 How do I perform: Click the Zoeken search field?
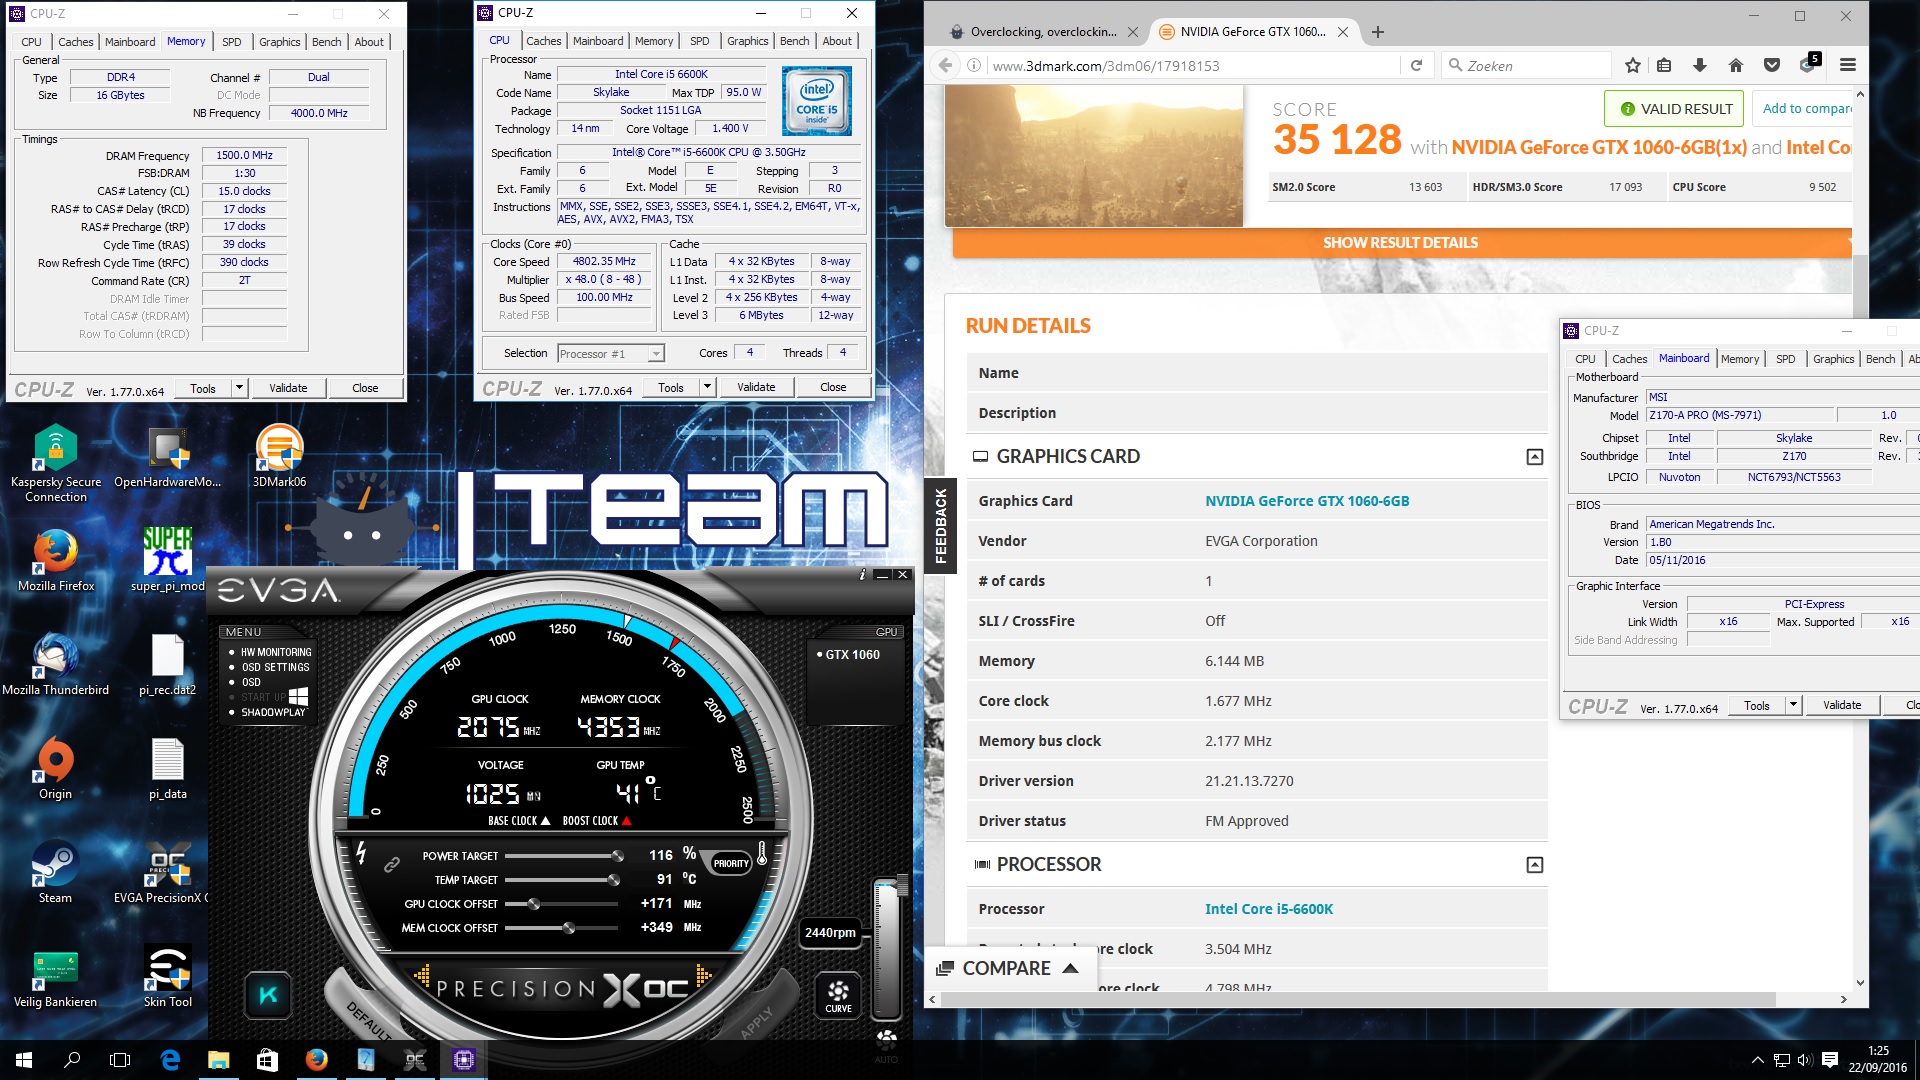pyautogui.click(x=1525, y=65)
